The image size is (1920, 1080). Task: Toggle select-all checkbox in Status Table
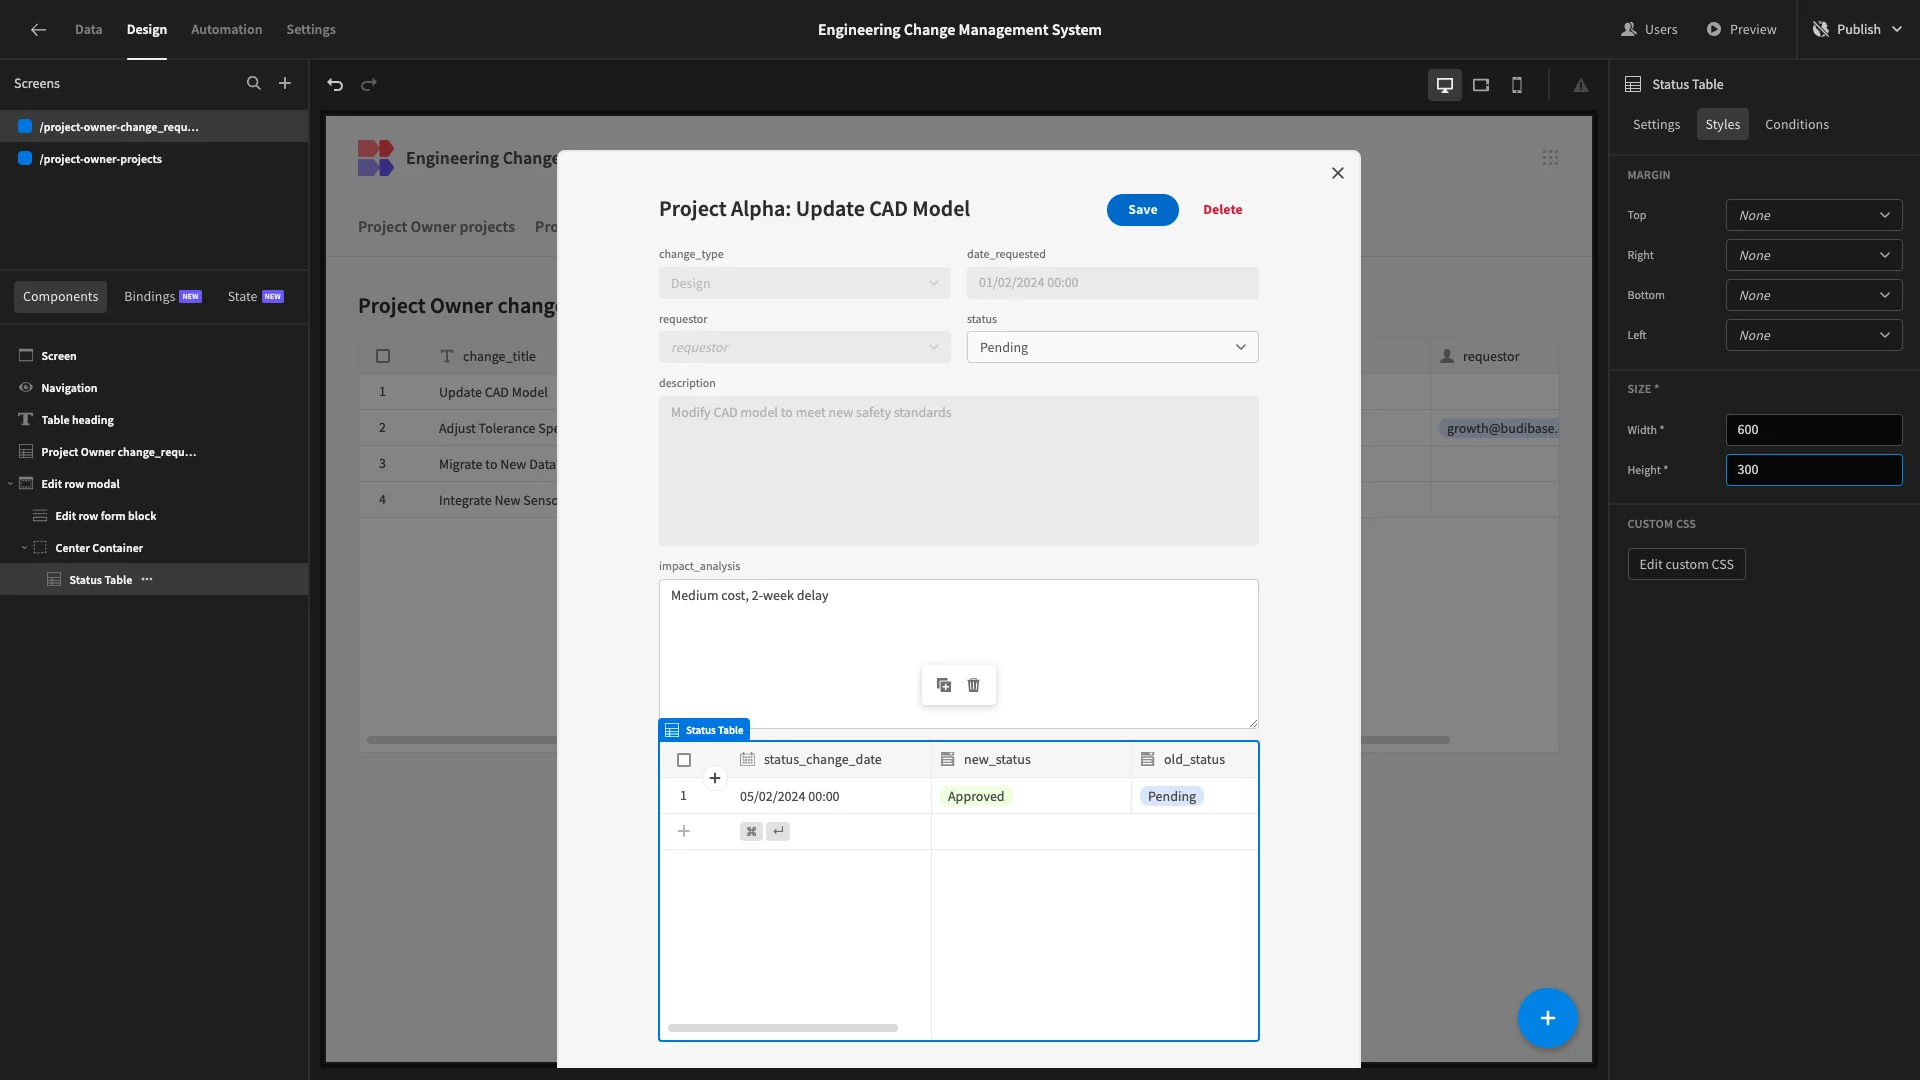tap(684, 760)
